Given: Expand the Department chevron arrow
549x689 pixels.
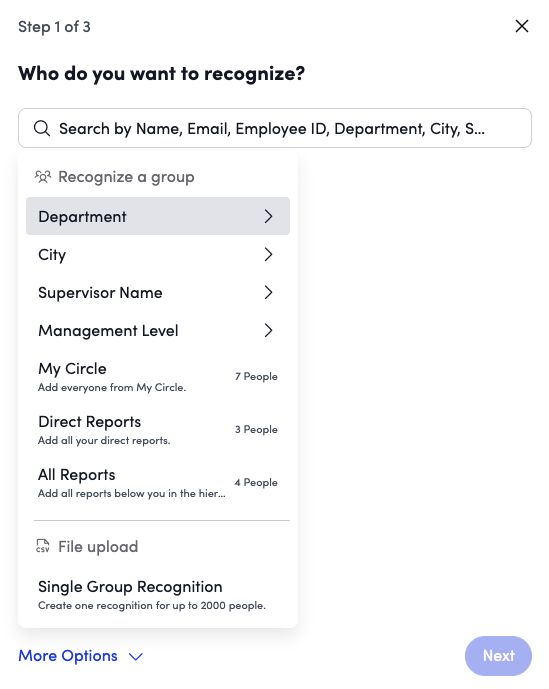Looking at the screenshot, I should (x=269, y=216).
